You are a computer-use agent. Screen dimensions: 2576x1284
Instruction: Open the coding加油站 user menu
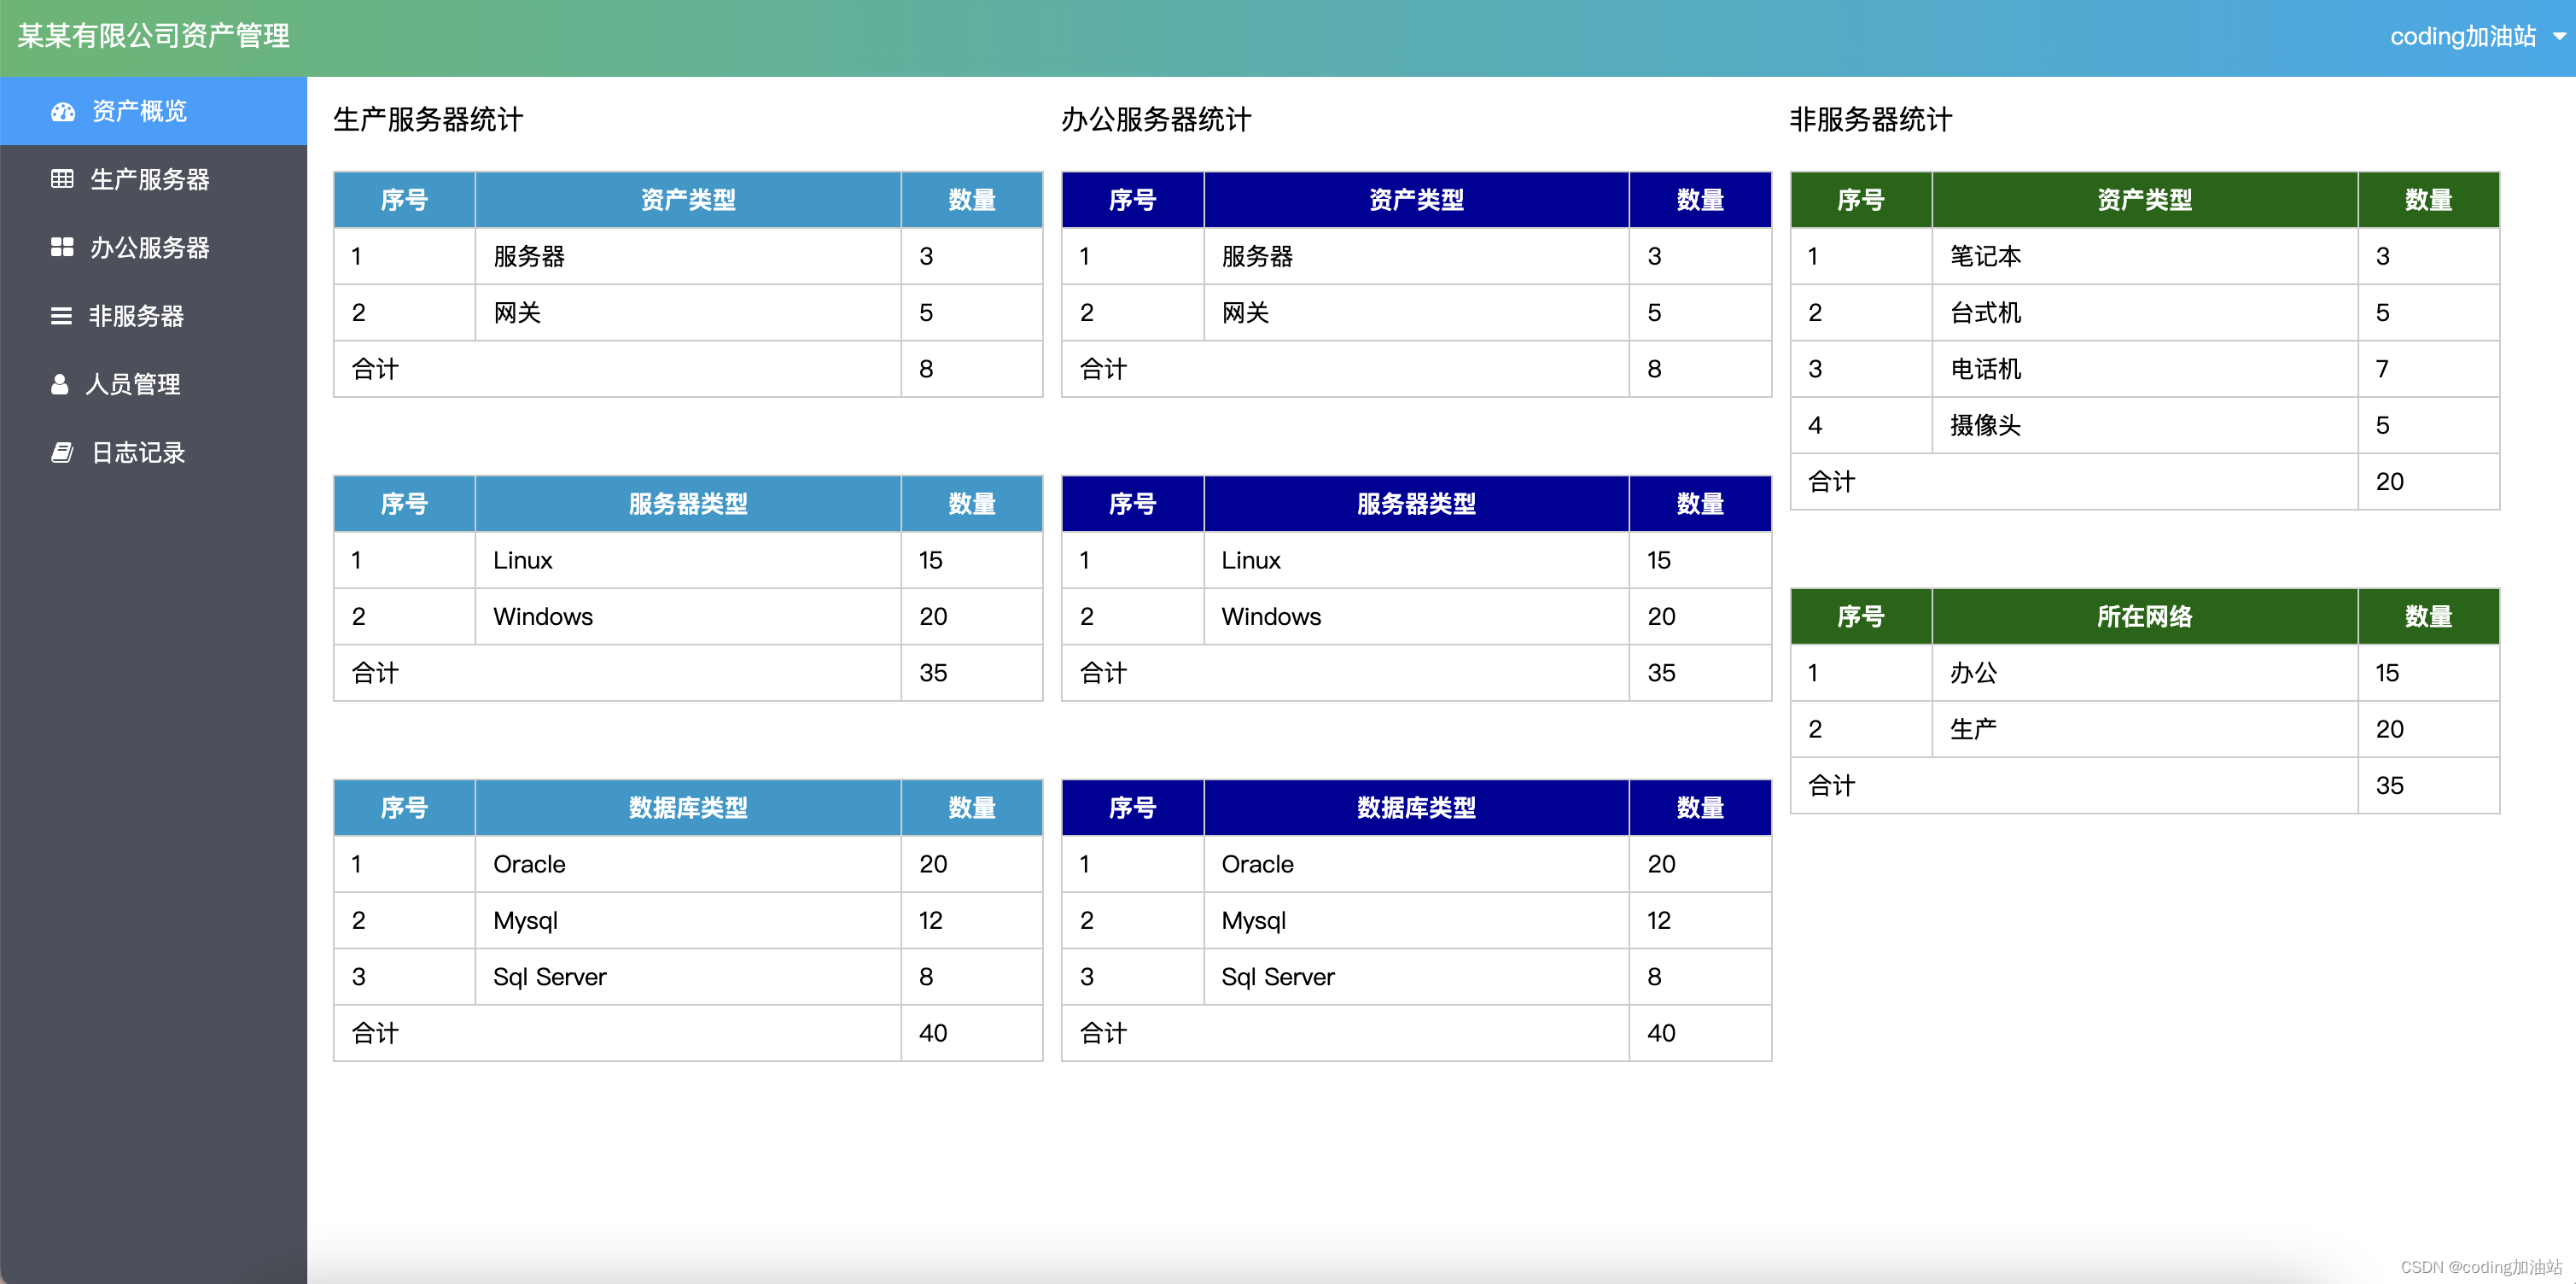(x=2462, y=37)
